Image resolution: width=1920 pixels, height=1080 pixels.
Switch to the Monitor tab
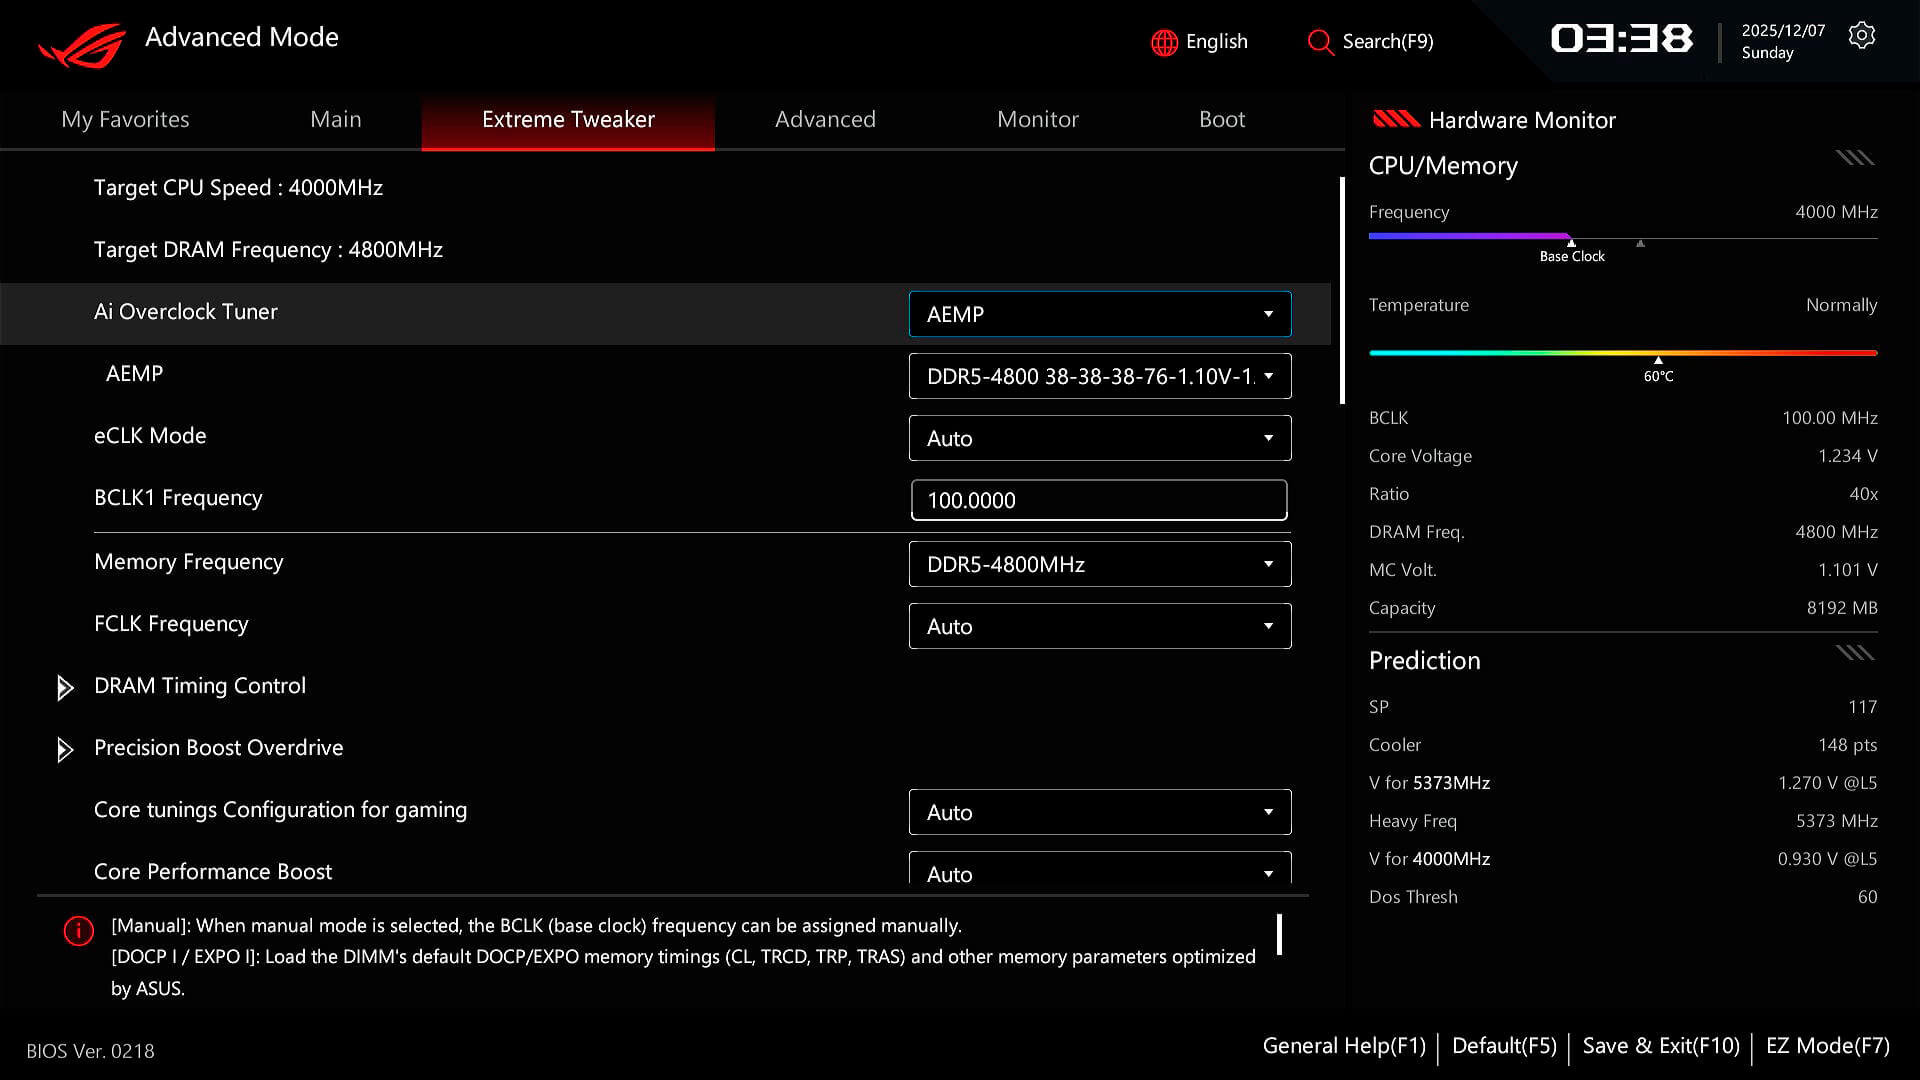tap(1037, 119)
